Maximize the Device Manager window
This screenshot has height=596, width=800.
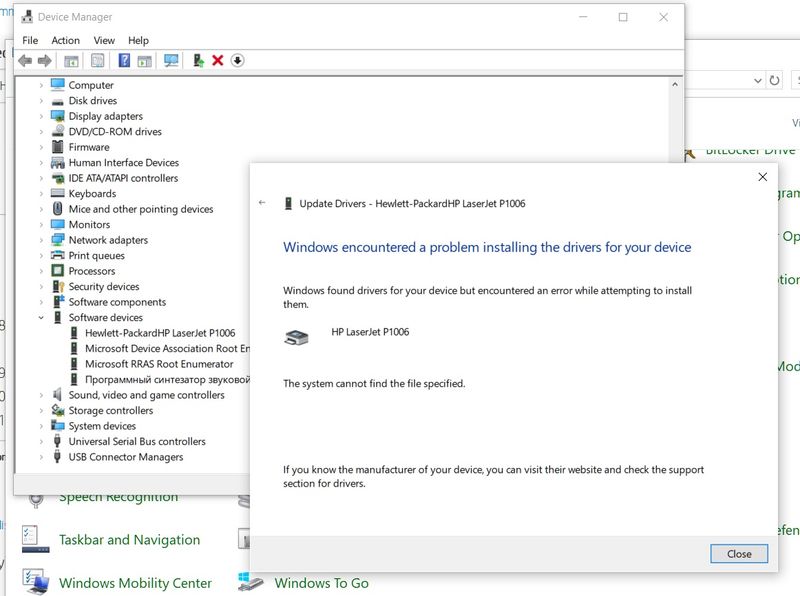coord(623,17)
